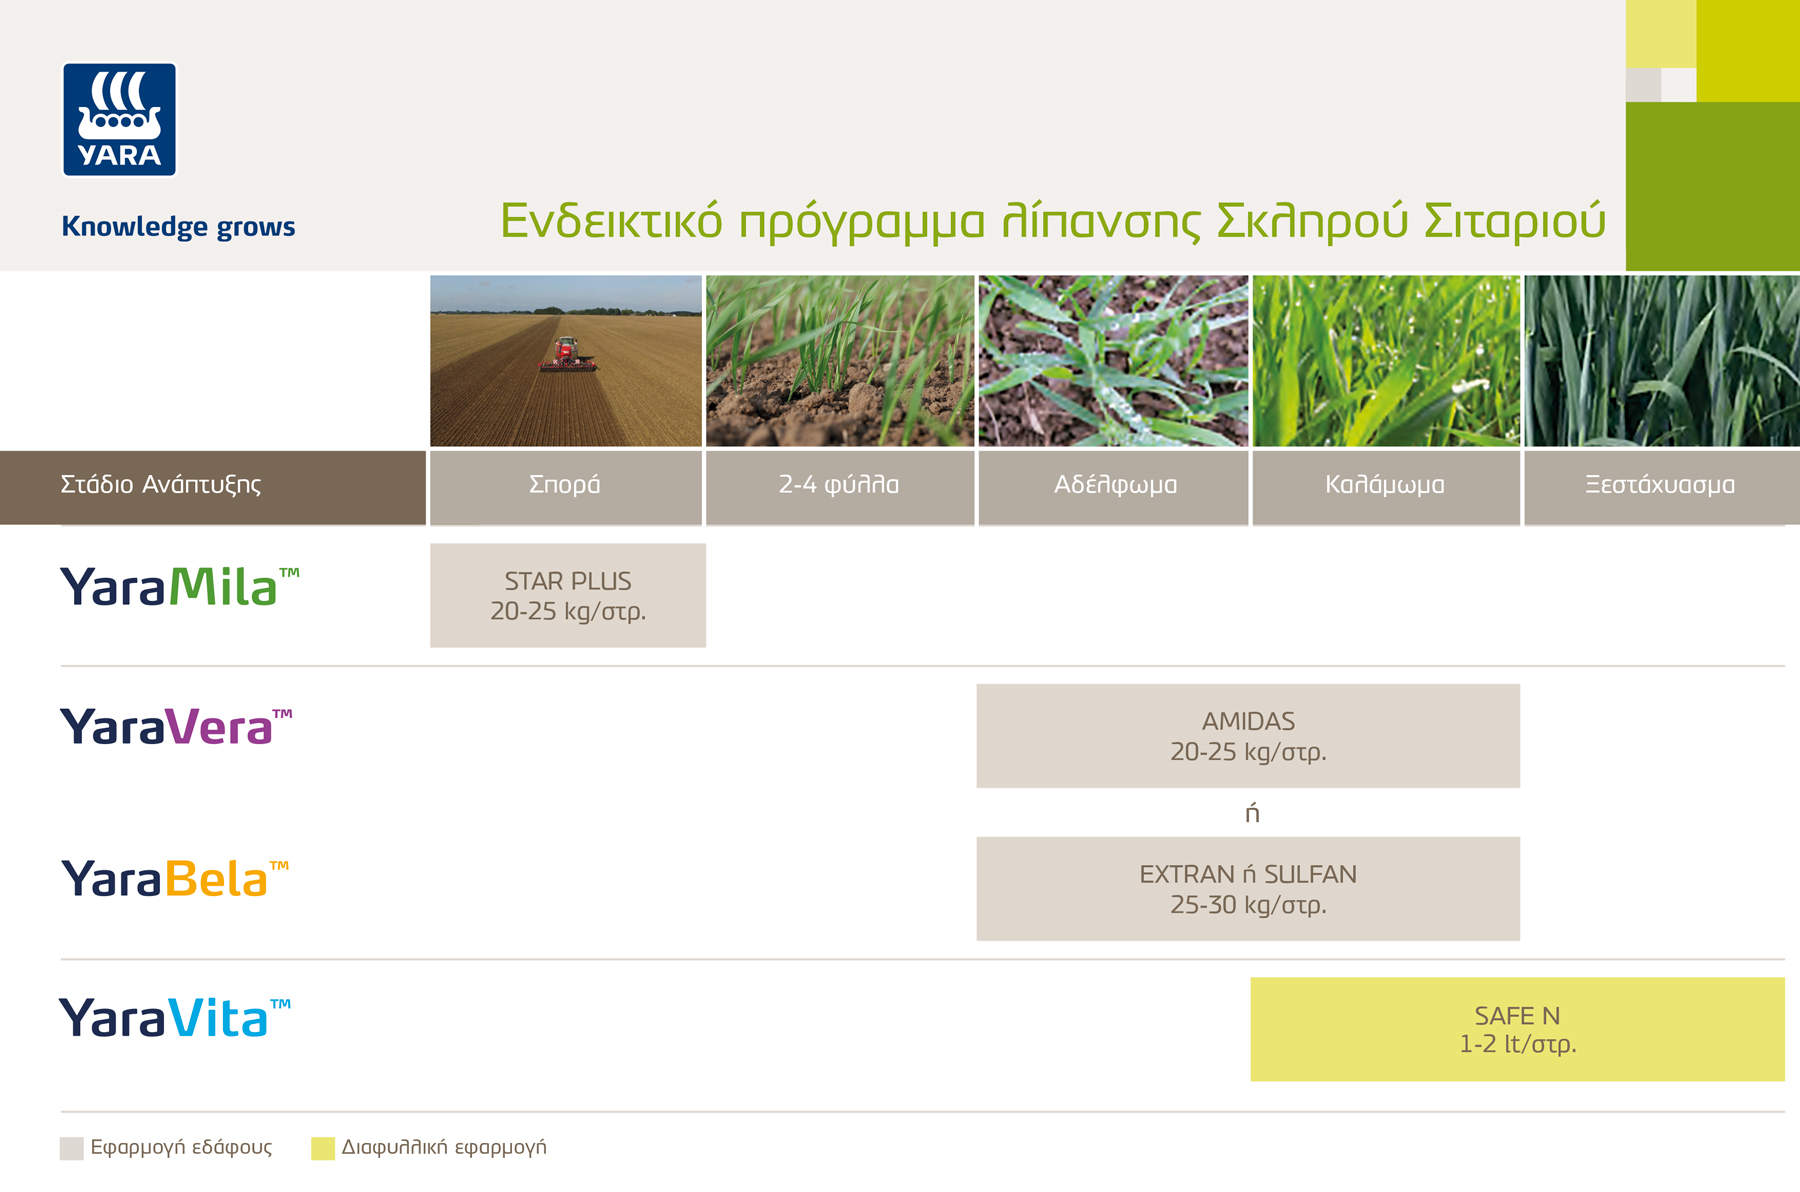Select the Ξεστάχυασμα stage header
1800x1192 pixels.
pos(1662,487)
